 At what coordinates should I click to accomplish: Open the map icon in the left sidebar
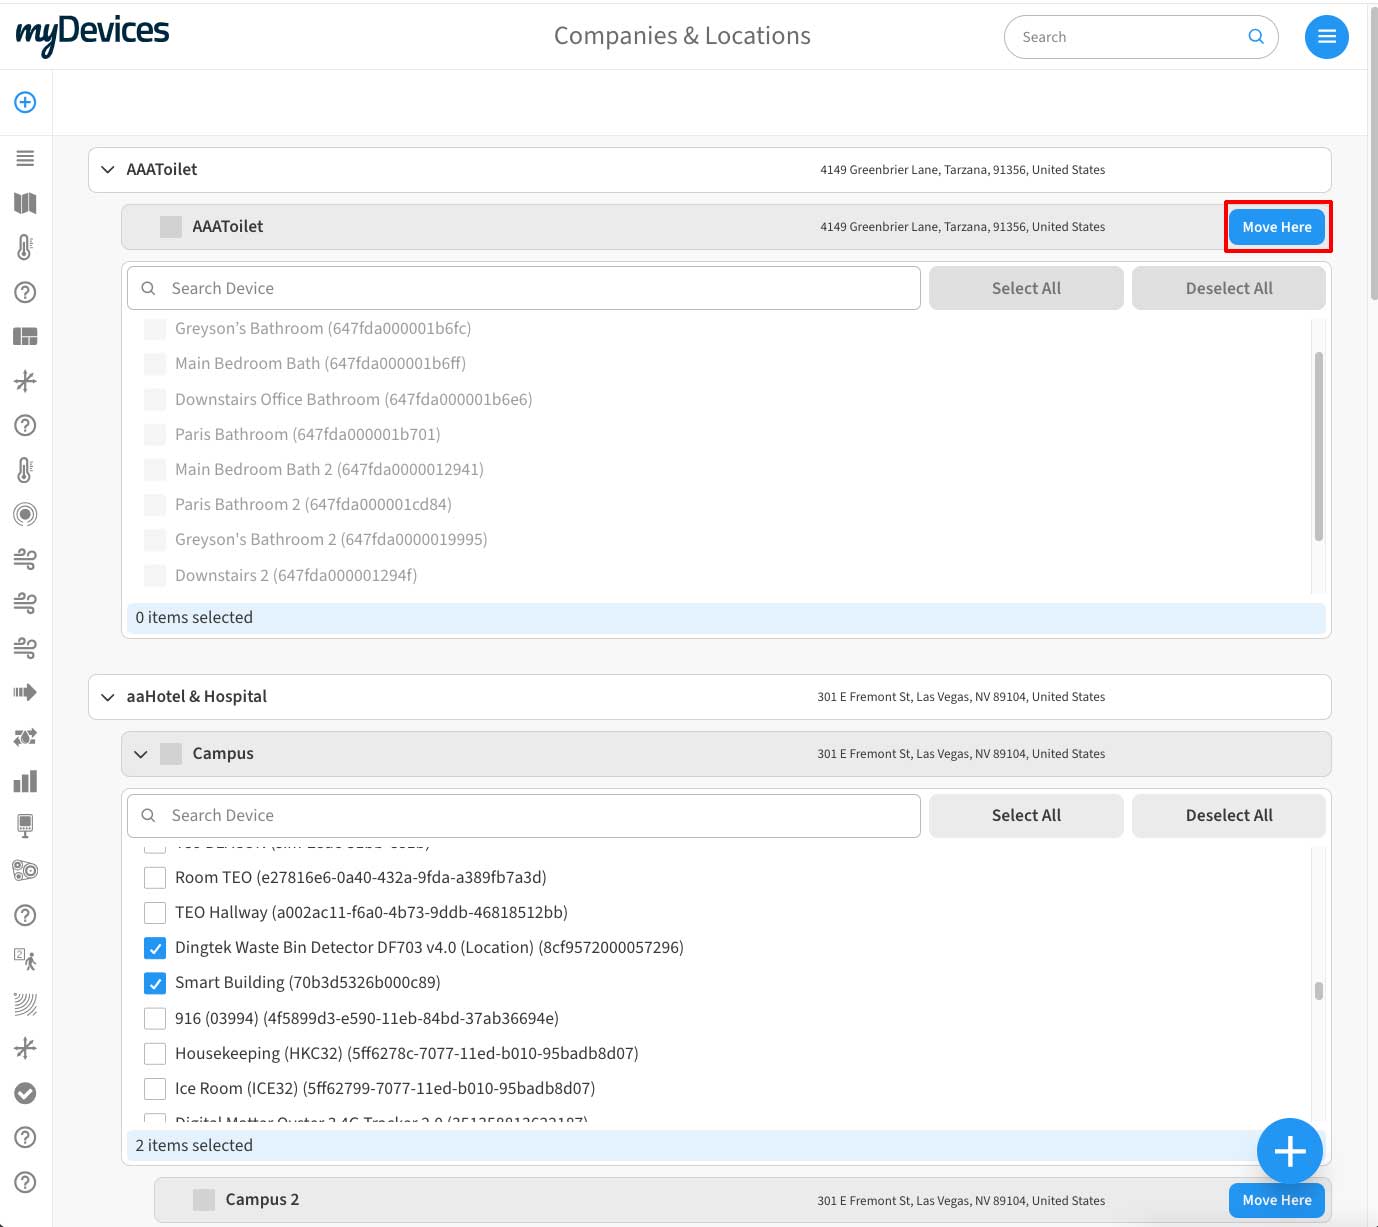pyautogui.click(x=25, y=203)
